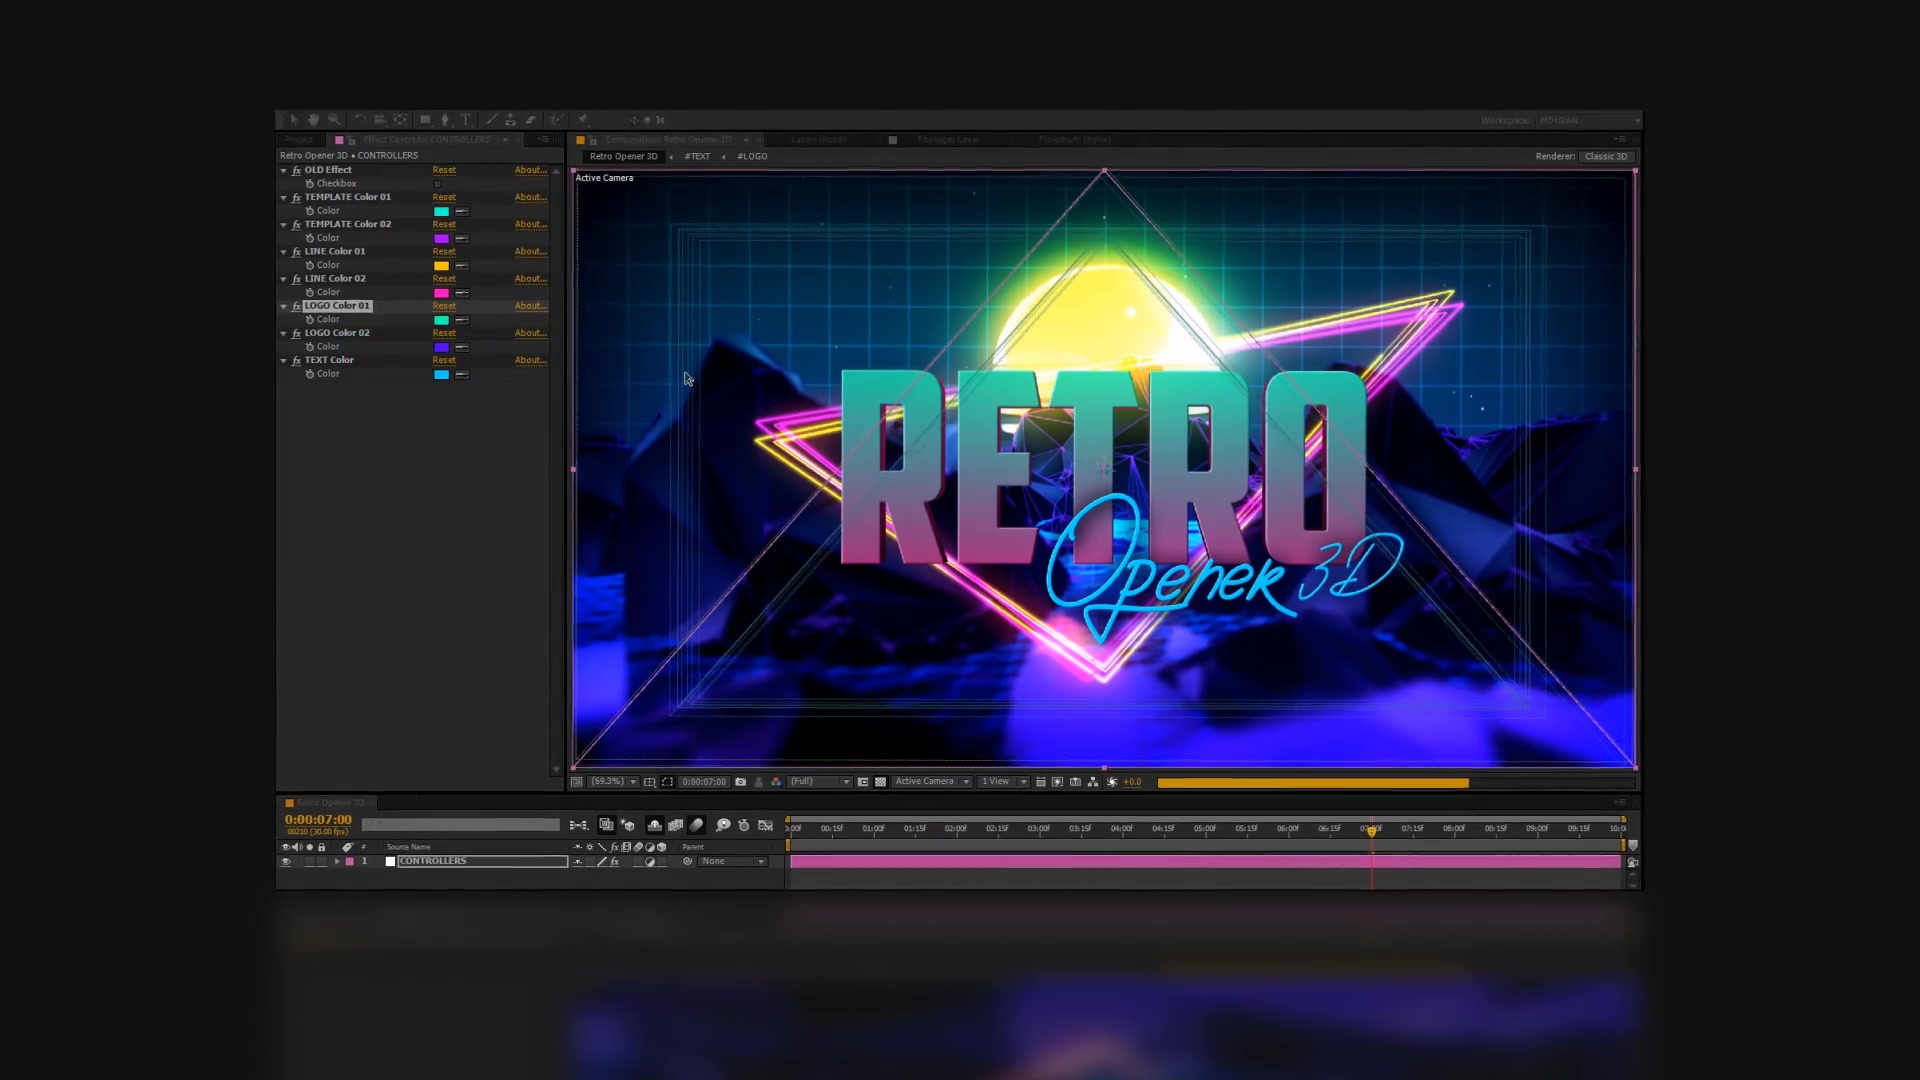Screen dimensions: 1920x1080
Task: Select the Hand tool in toolbar
Action: tap(313, 120)
